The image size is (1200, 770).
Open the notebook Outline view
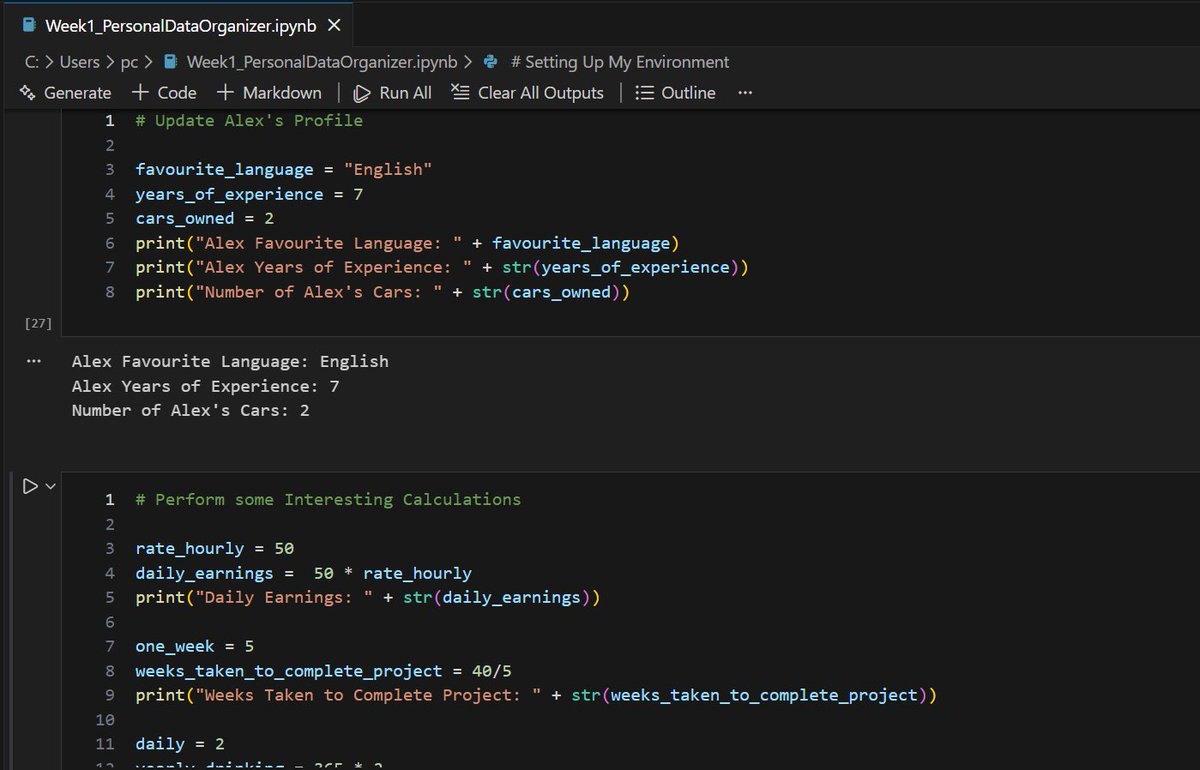[x=676, y=93]
